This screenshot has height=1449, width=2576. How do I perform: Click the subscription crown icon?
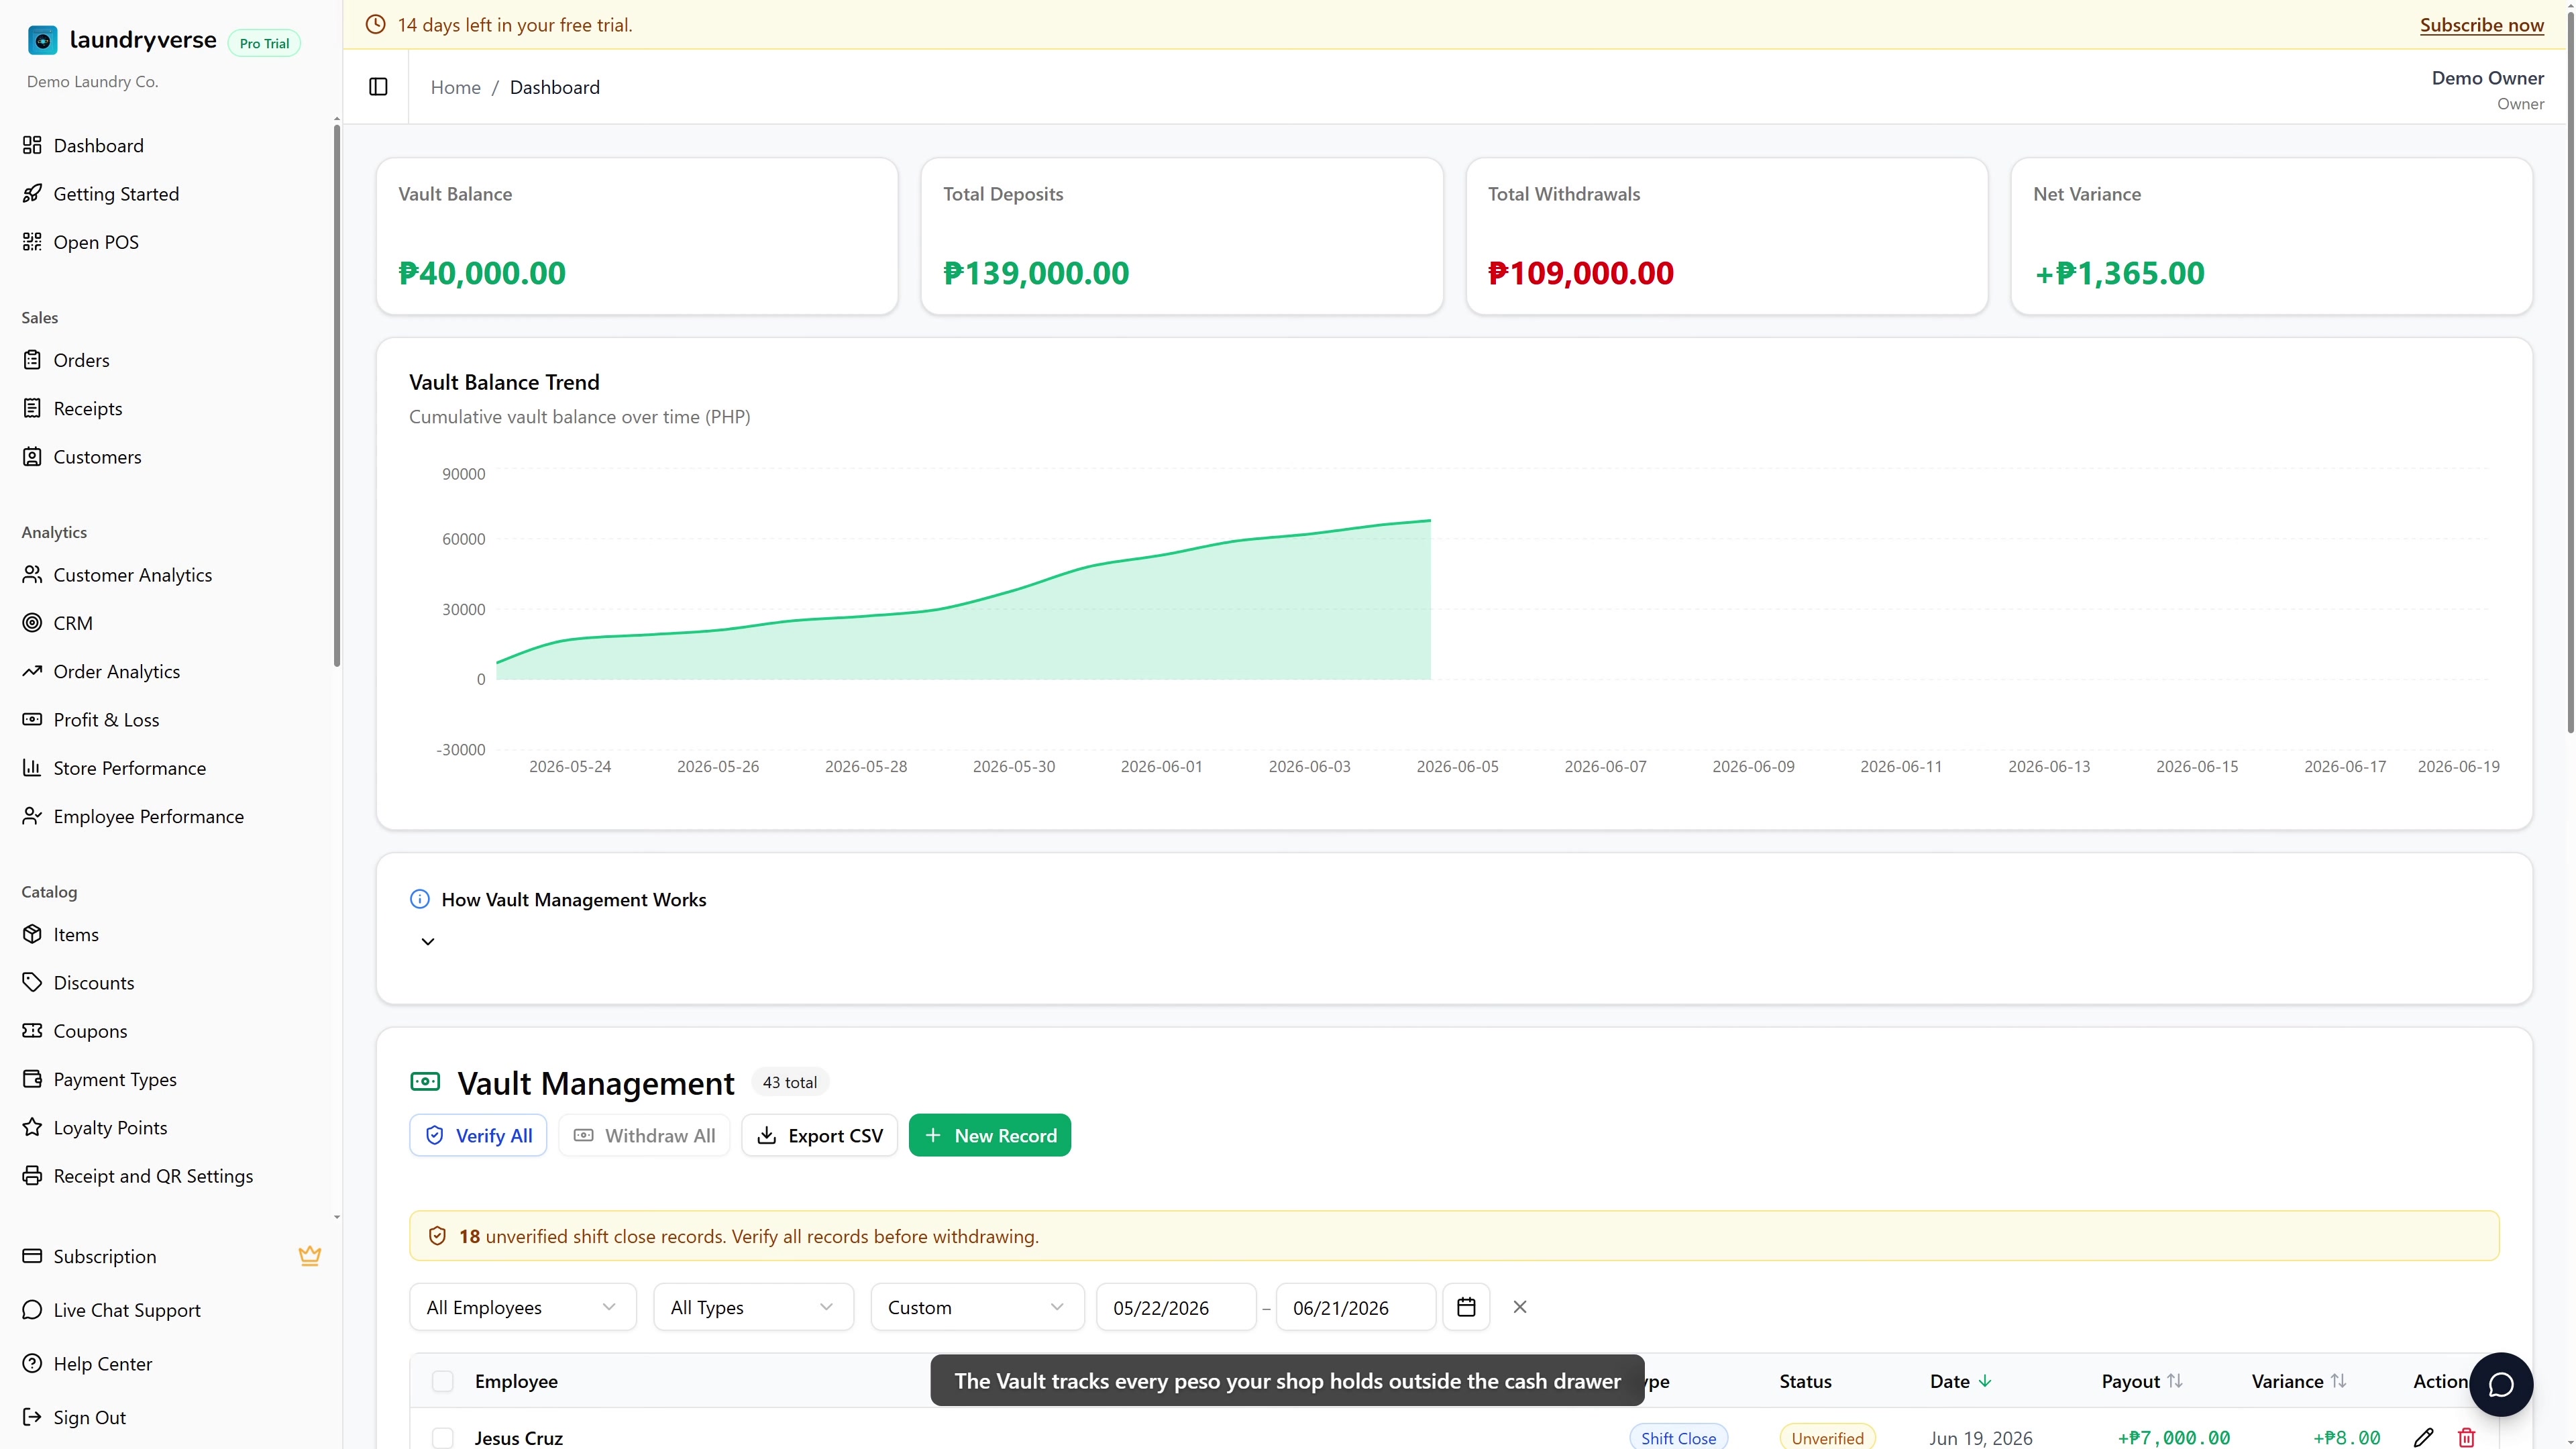pos(310,1256)
